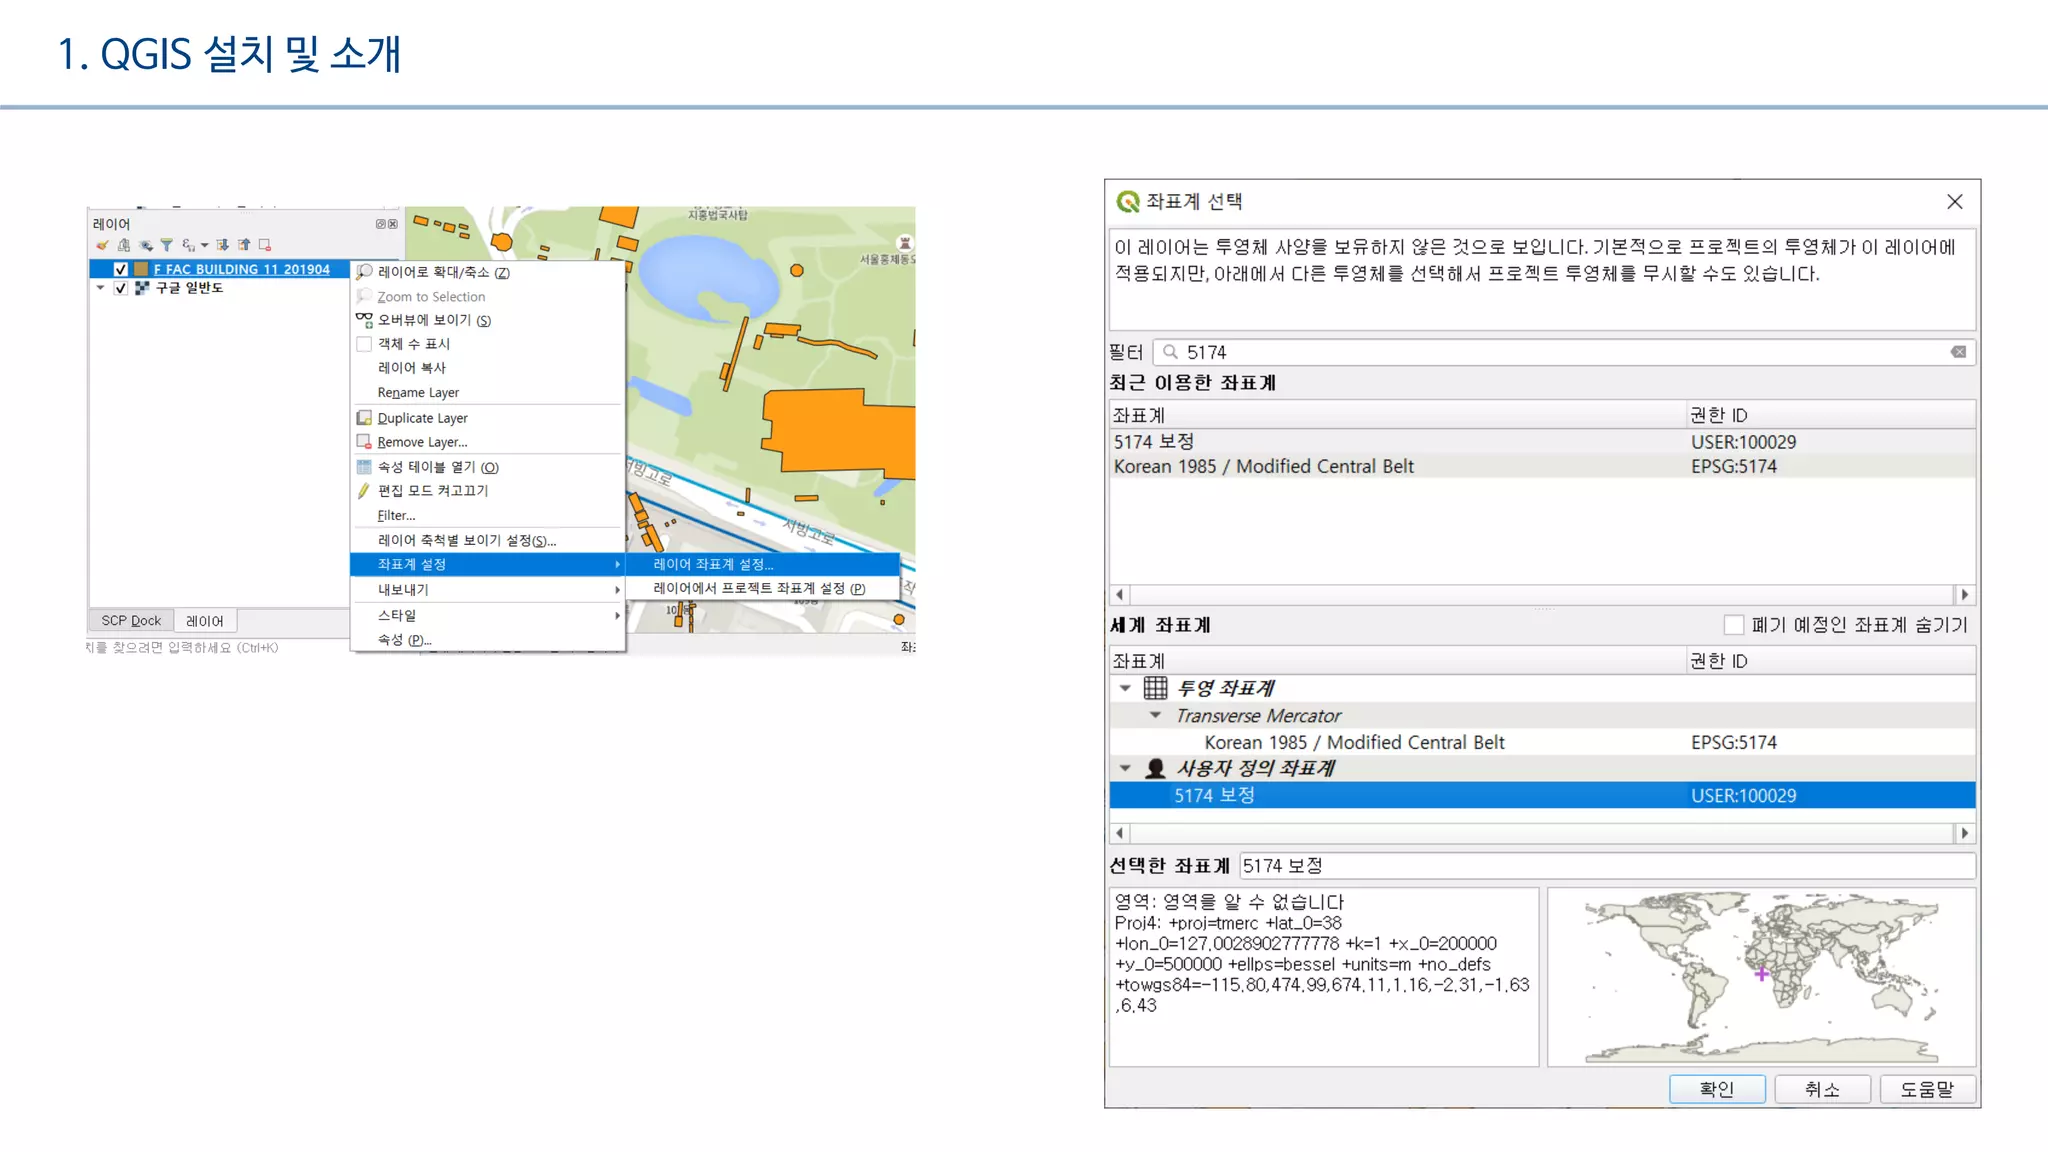Float the layers panel with the undock icon

pyautogui.click(x=381, y=224)
